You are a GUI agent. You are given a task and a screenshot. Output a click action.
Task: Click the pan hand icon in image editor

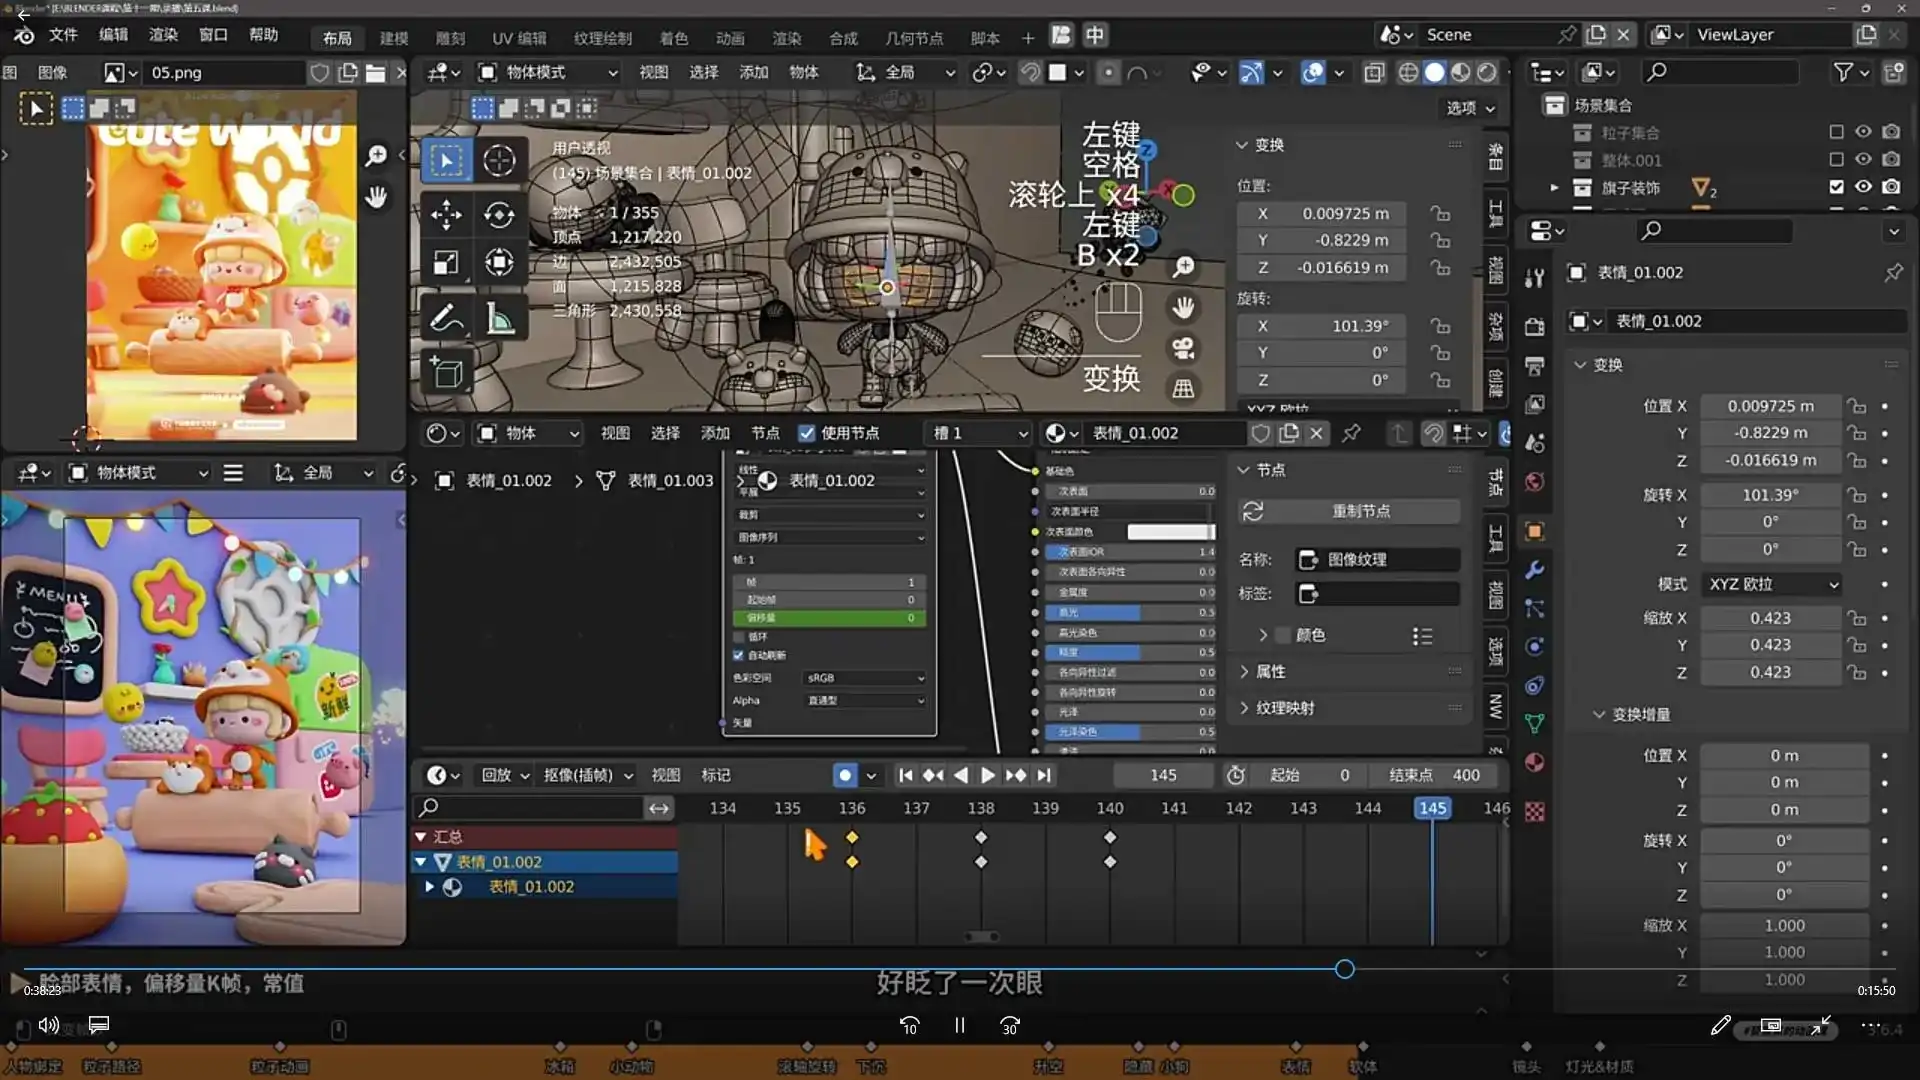376,197
